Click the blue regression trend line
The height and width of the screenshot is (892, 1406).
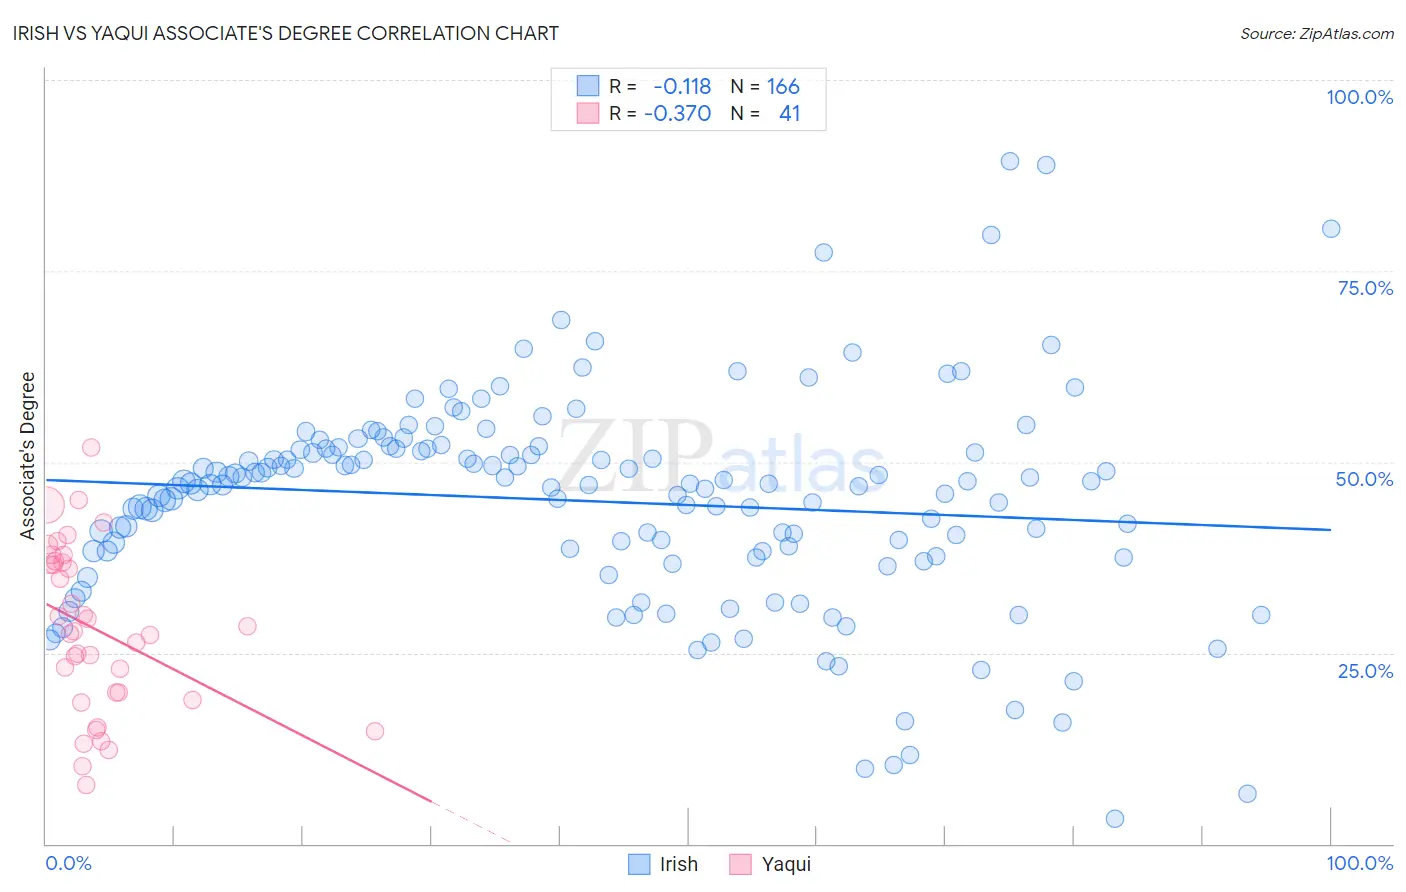point(688,505)
